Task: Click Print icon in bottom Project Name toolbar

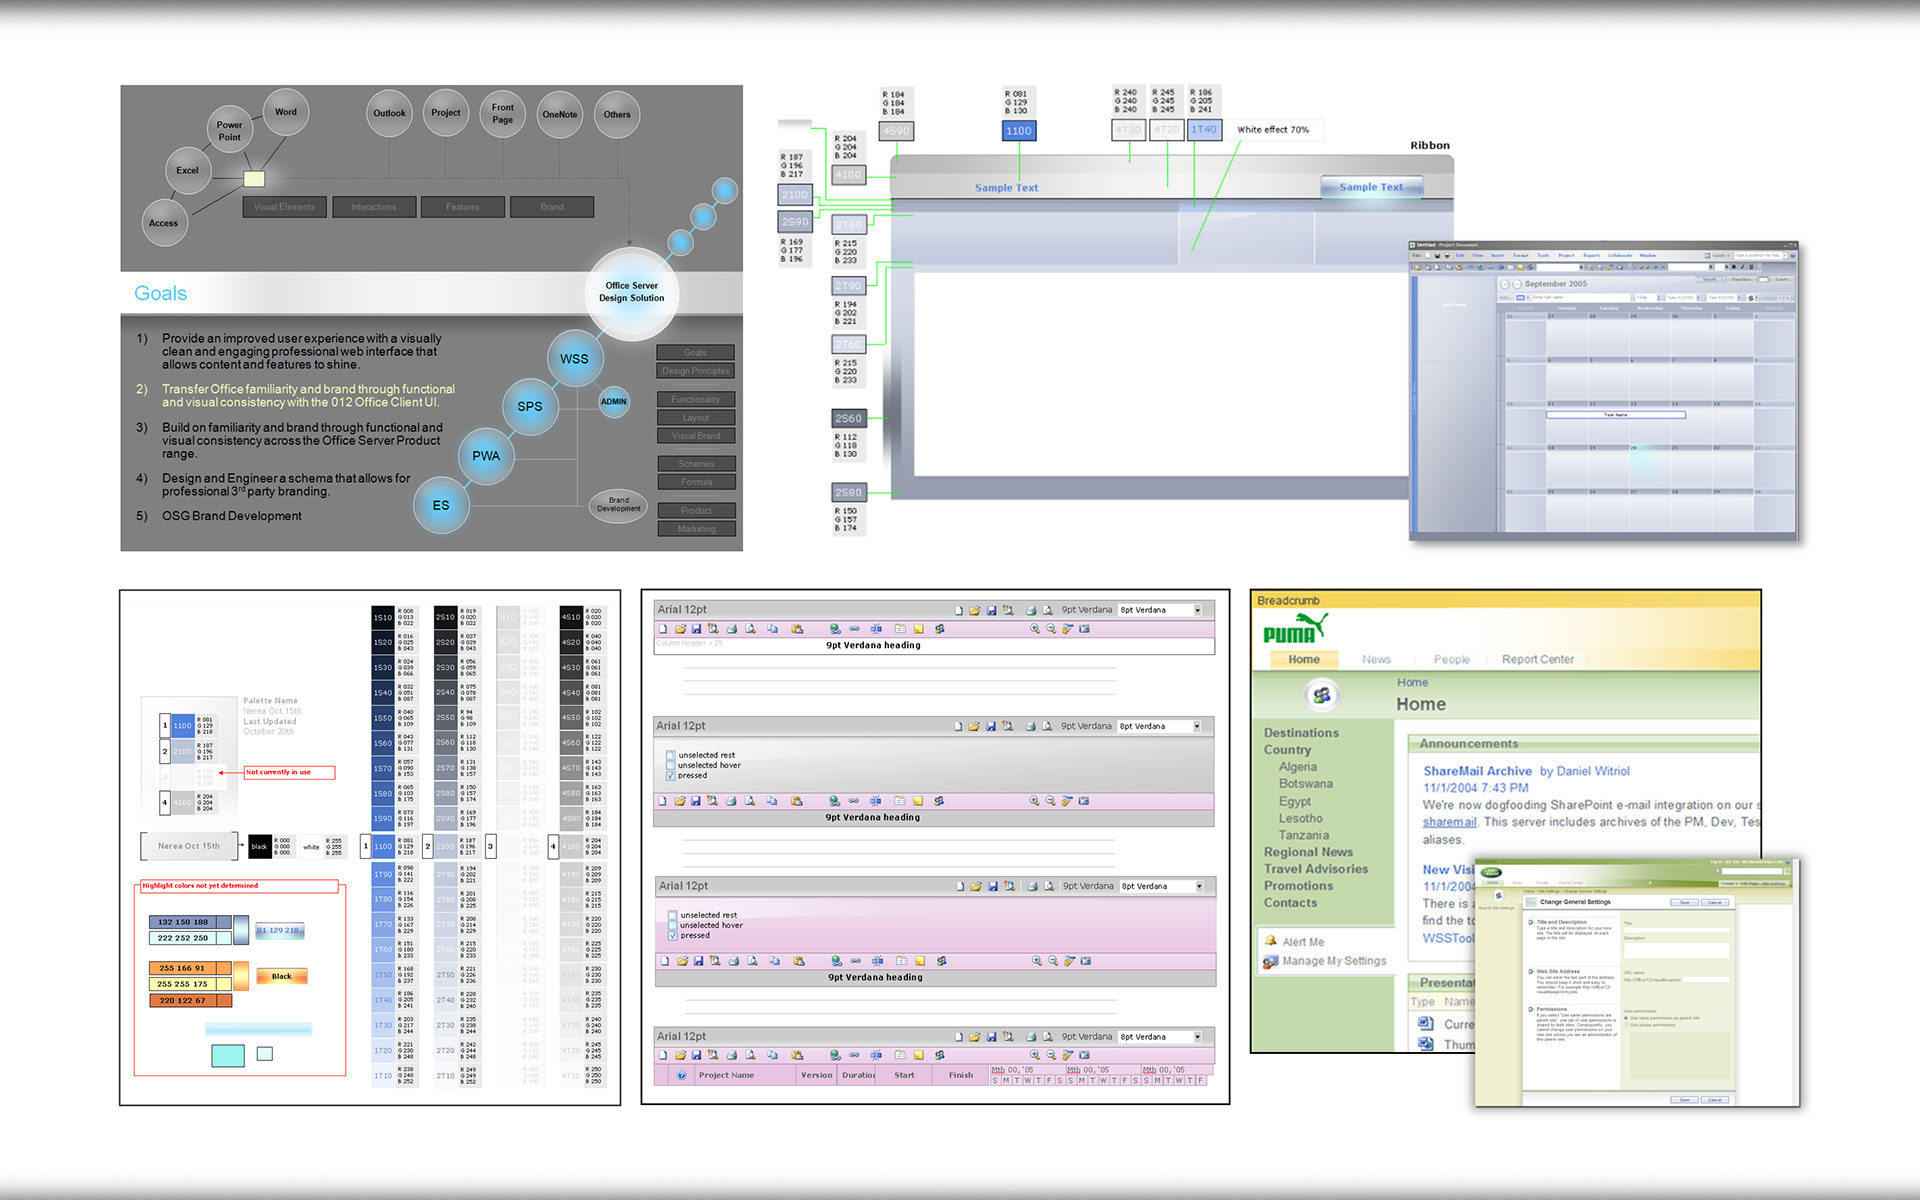Action: point(732,1055)
